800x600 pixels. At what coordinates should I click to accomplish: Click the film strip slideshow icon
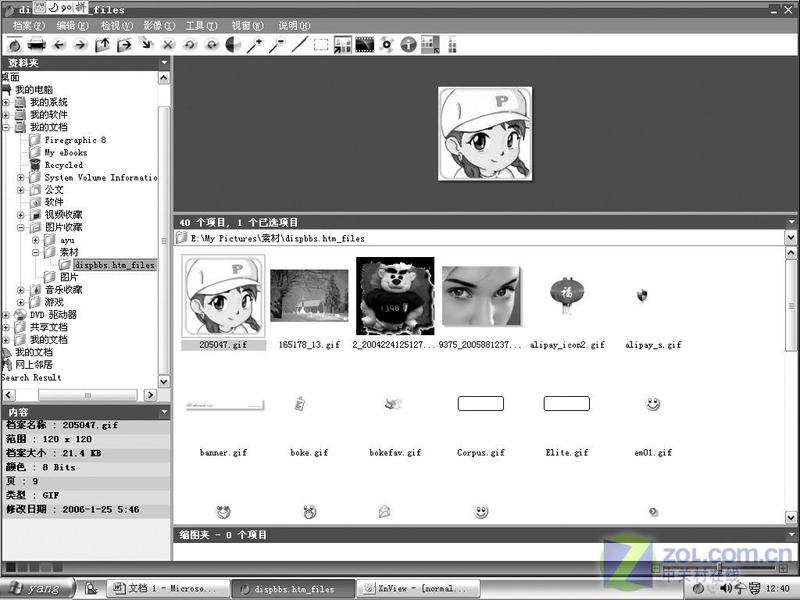(x=364, y=45)
